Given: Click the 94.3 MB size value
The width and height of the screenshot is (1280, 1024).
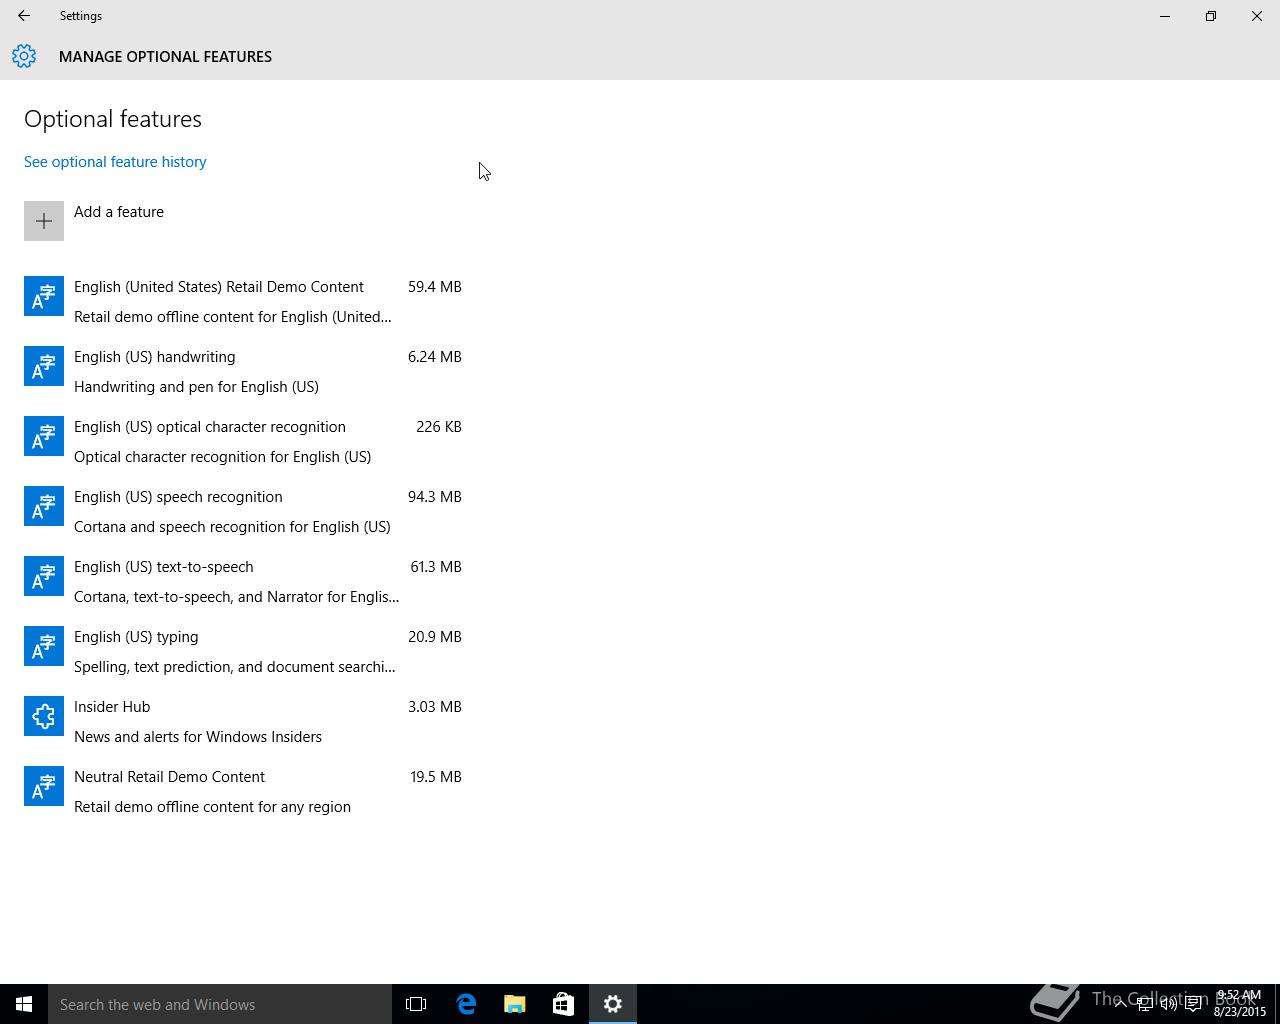Looking at the screenshot, I should [435, 497].
